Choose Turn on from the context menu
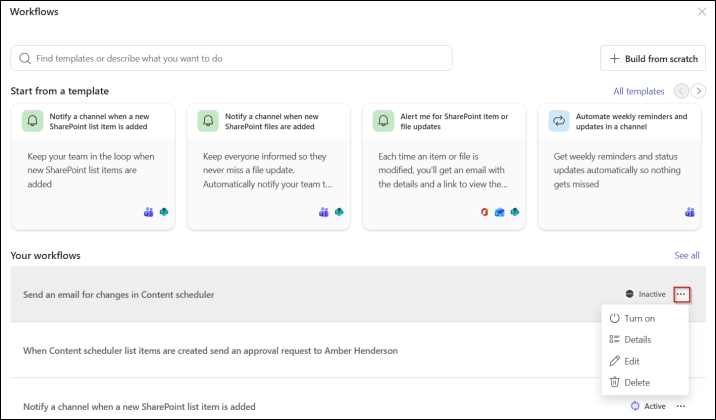 pos(645,318)
